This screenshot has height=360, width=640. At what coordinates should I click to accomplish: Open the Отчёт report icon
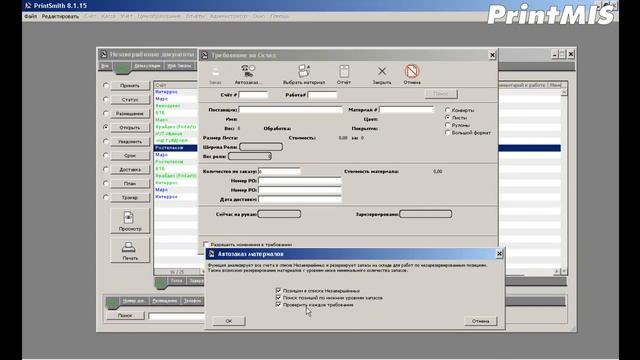pyautogui.click(x=344, y=71)
